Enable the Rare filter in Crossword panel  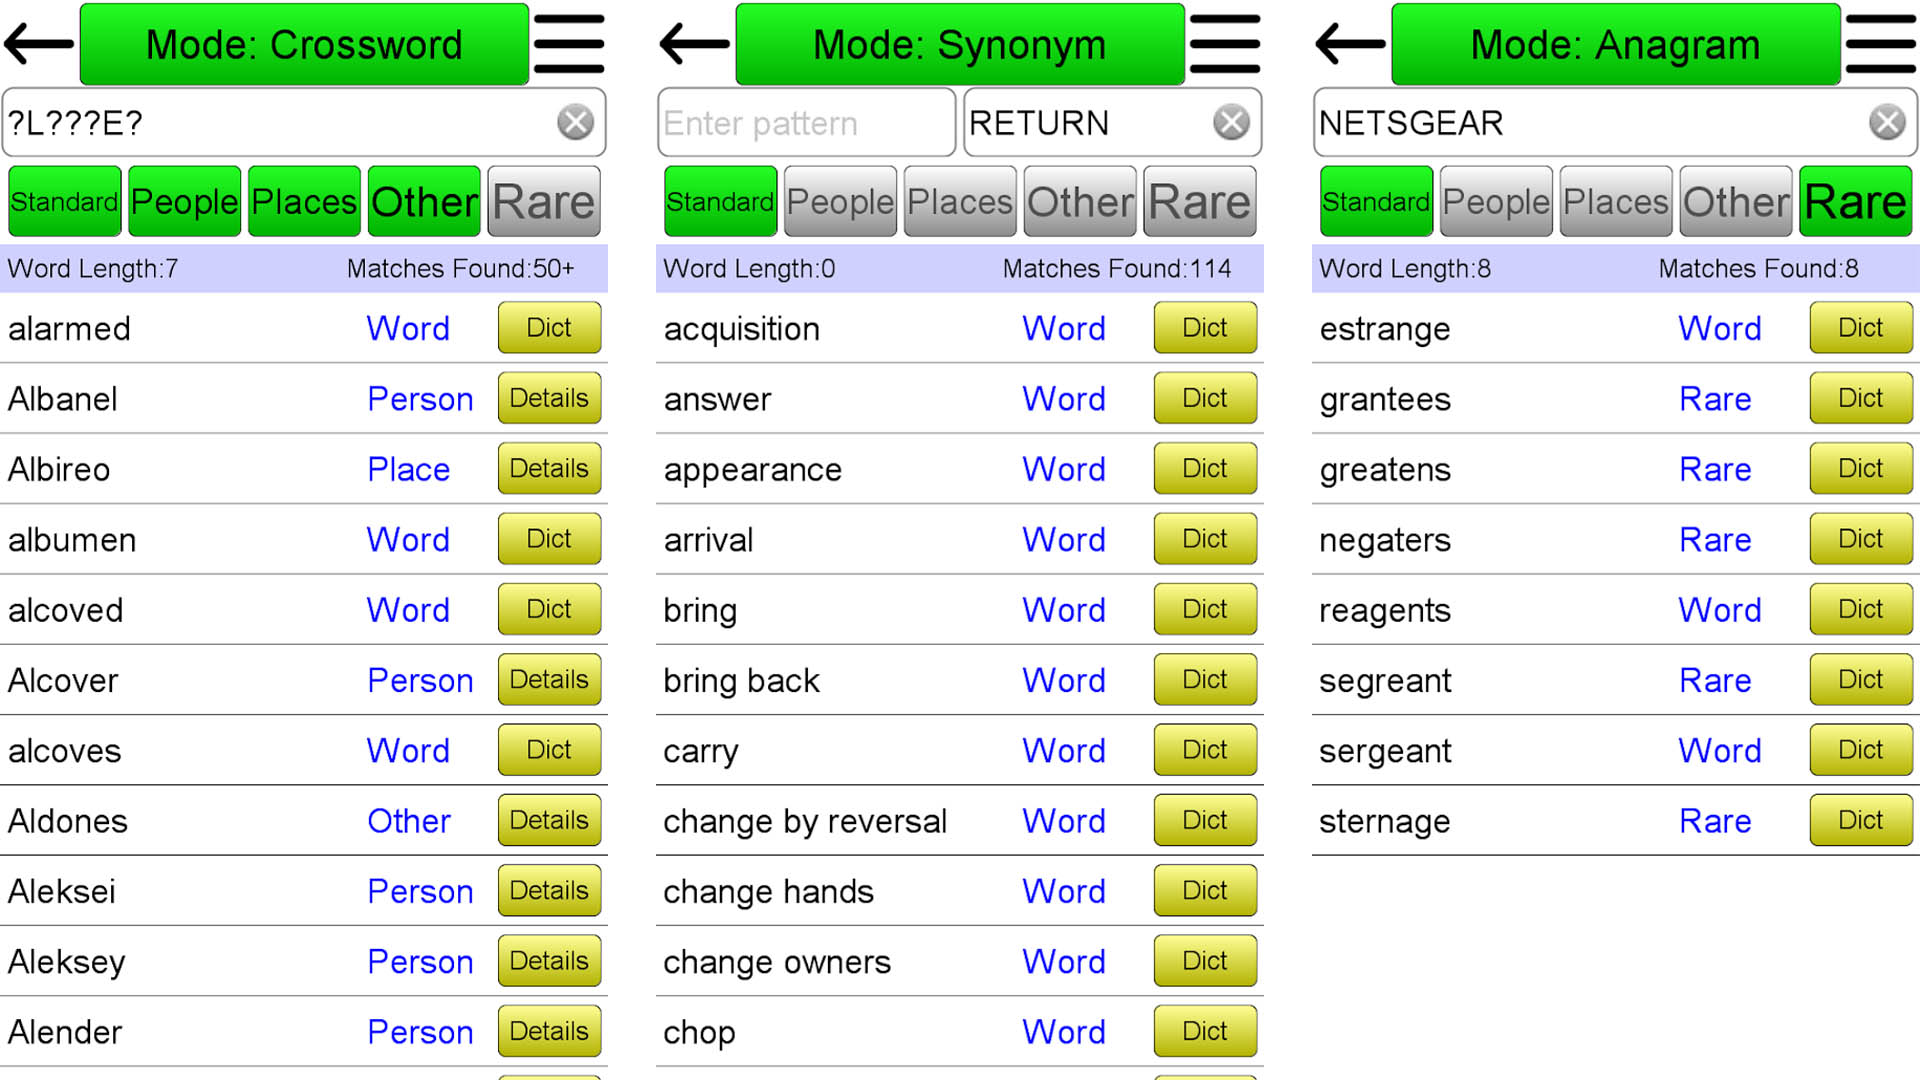(543, 202)
